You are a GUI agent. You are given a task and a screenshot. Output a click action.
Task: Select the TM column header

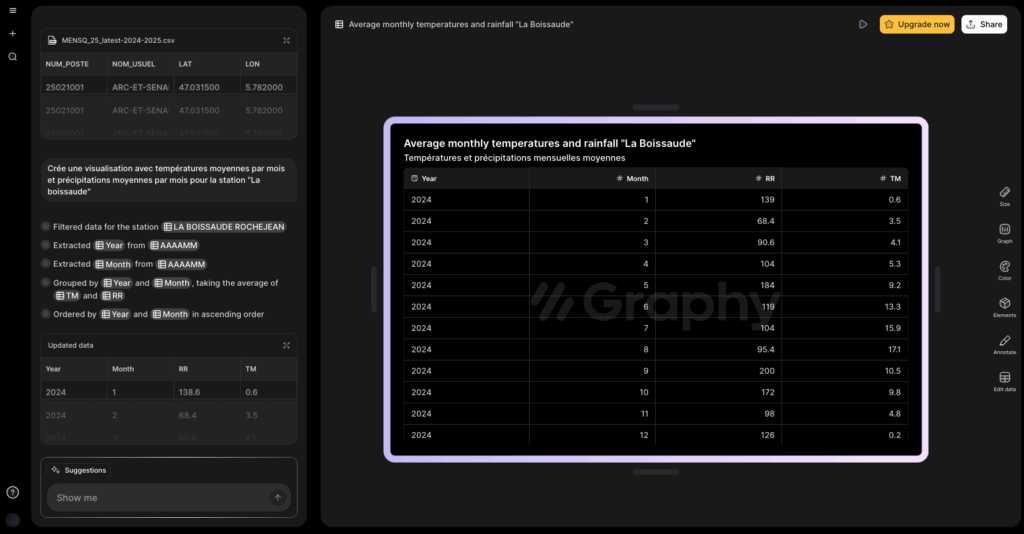844,178
